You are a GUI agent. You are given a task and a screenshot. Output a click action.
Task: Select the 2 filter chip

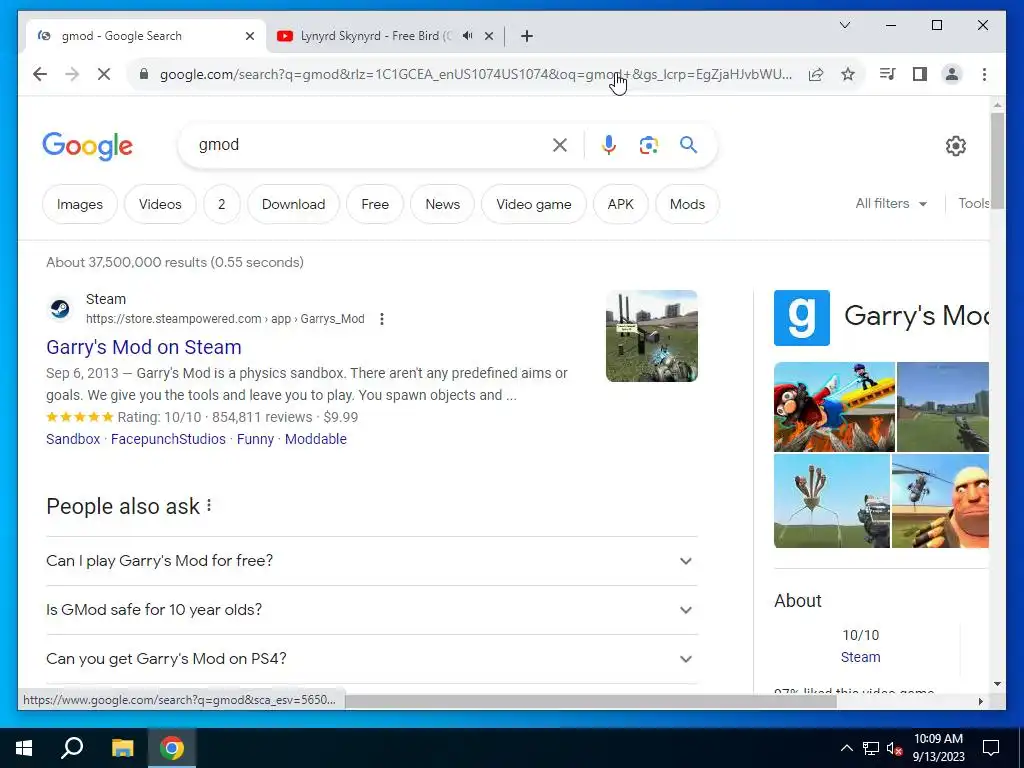click(x=221, y=204)
